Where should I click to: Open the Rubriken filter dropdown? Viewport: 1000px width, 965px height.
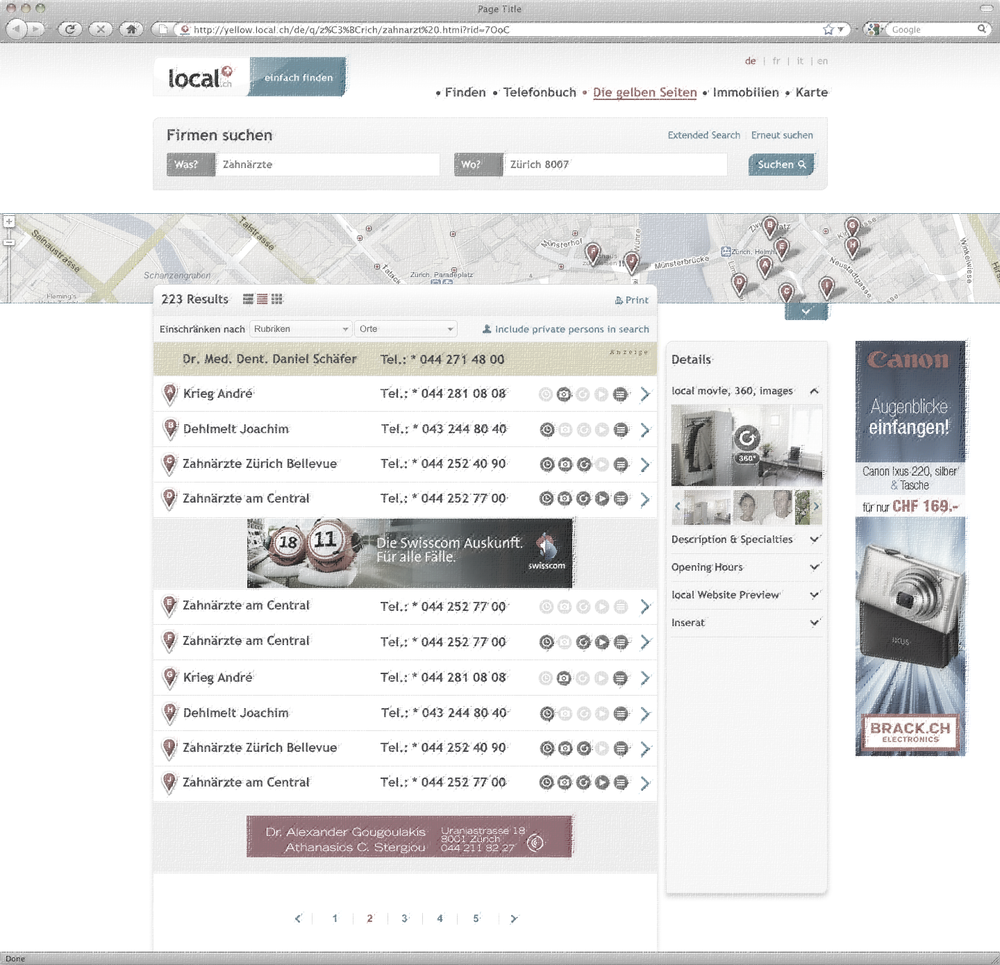click(x=300, y=328)
